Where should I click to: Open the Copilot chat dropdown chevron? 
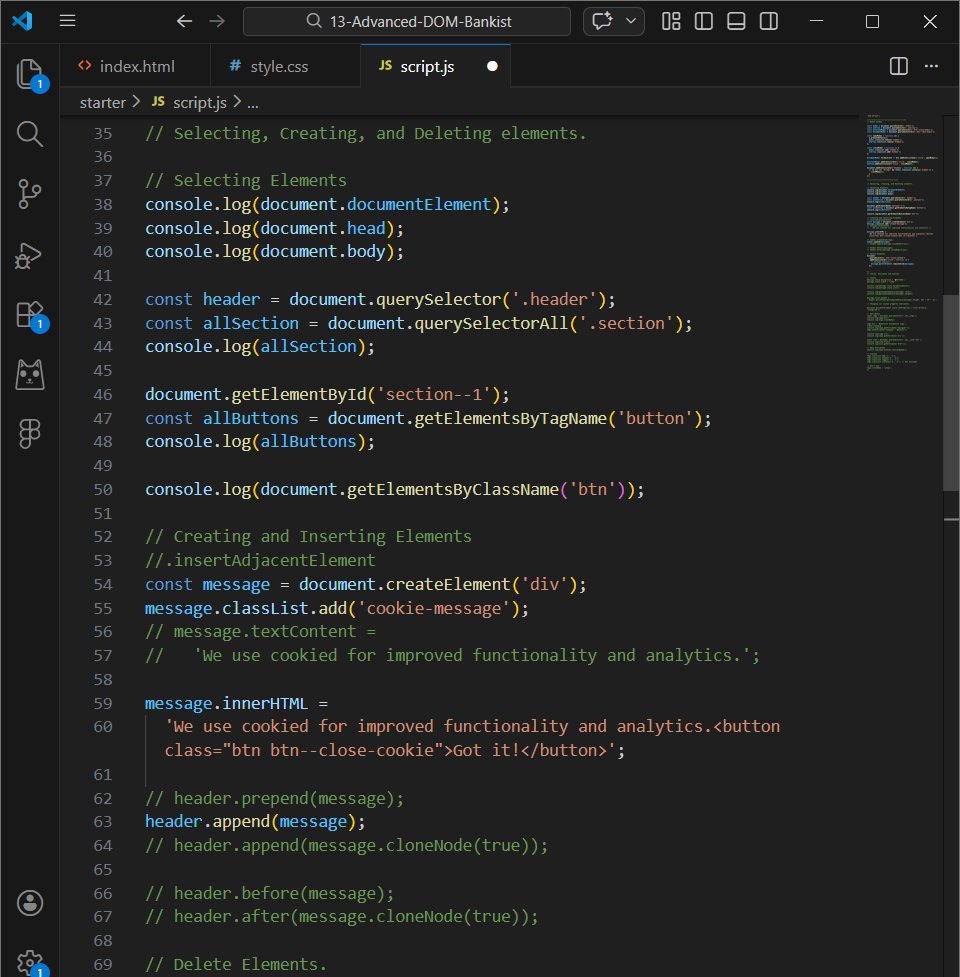[x=629, y=20]
